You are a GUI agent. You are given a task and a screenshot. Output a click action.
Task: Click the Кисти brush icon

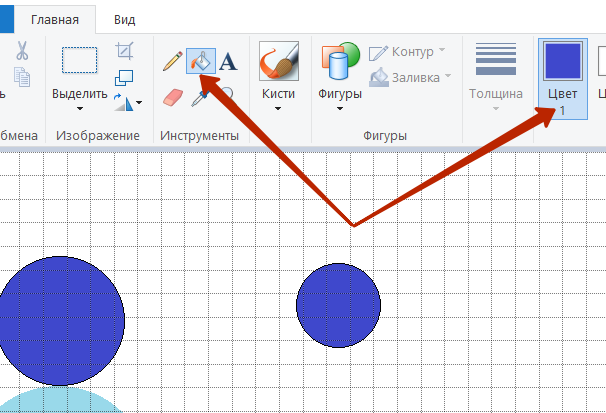tap(279, 61)
